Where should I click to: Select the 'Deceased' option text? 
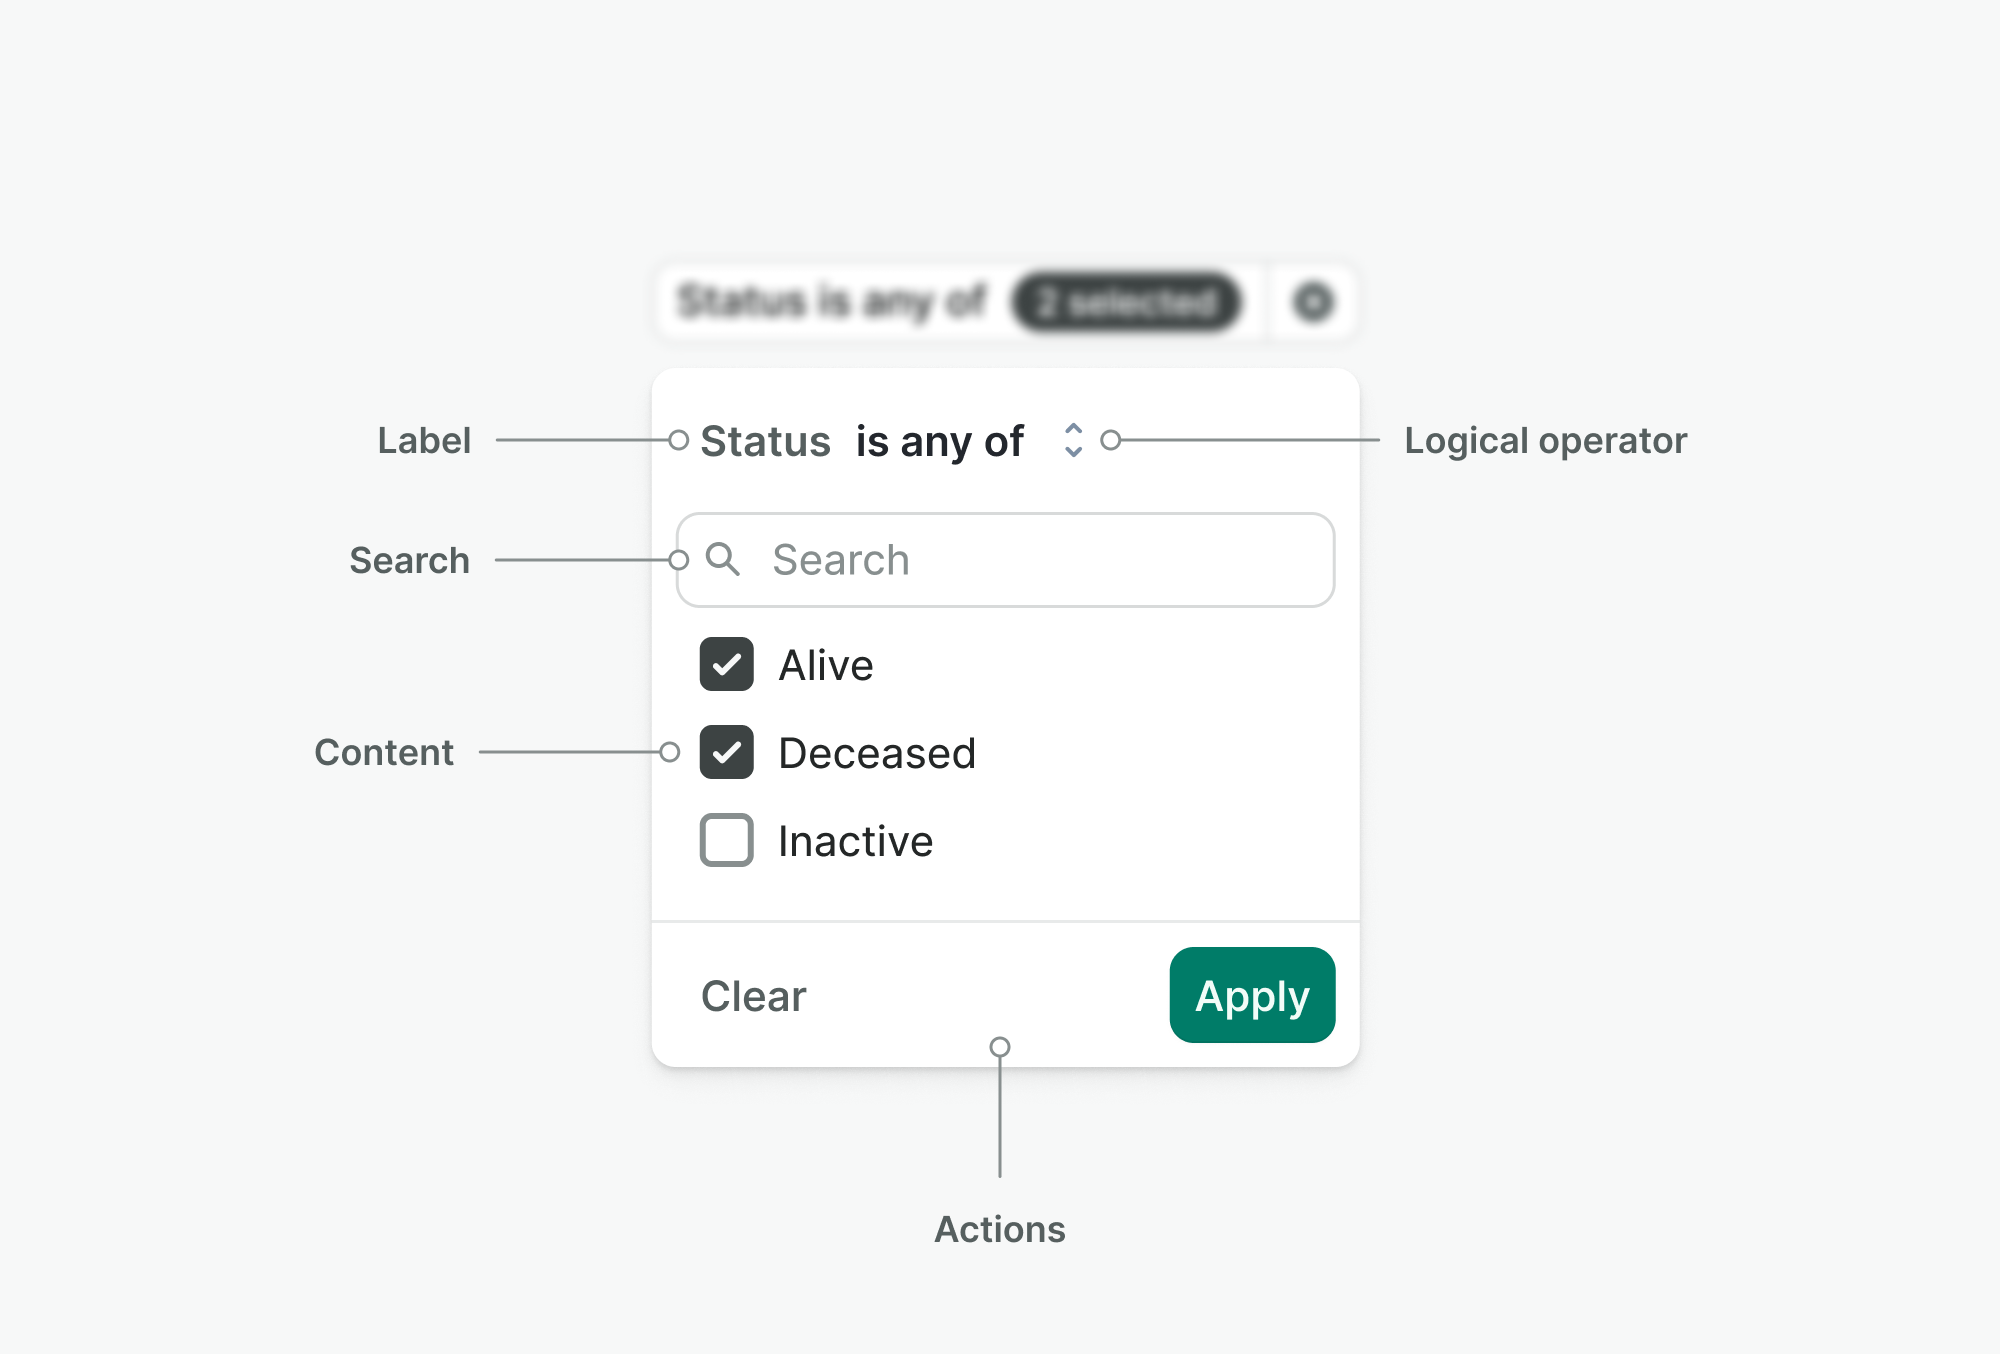click(877, 753)
